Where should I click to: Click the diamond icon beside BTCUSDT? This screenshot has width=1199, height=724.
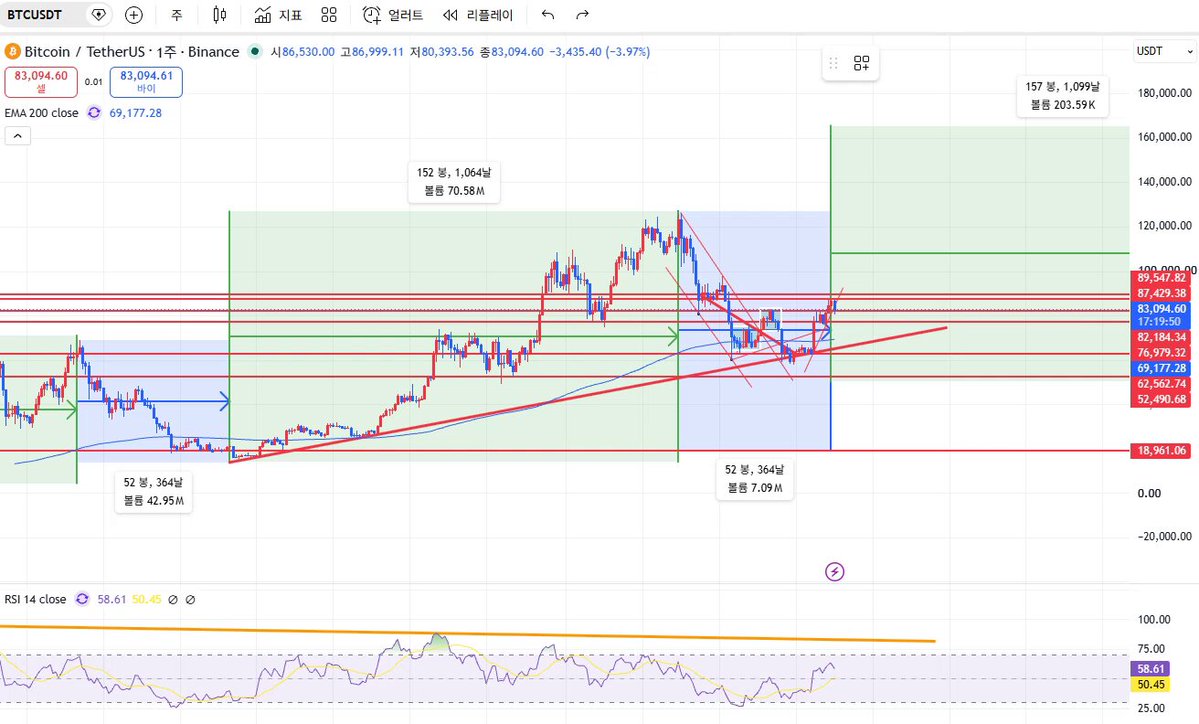(98, 15)
